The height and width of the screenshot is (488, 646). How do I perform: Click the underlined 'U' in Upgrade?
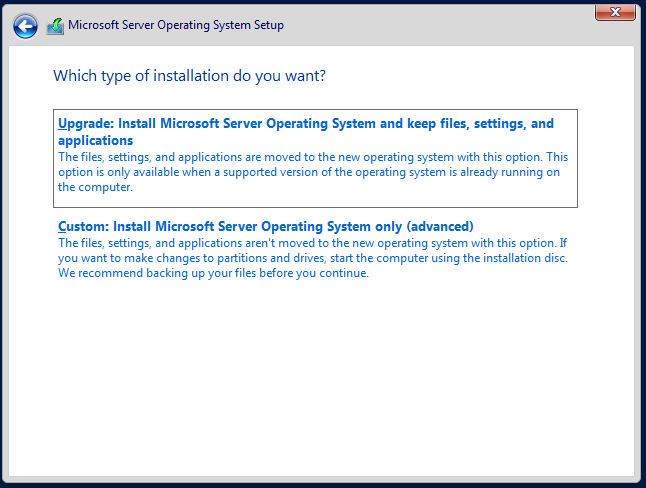pyautogui.click(x=63, y=123)
